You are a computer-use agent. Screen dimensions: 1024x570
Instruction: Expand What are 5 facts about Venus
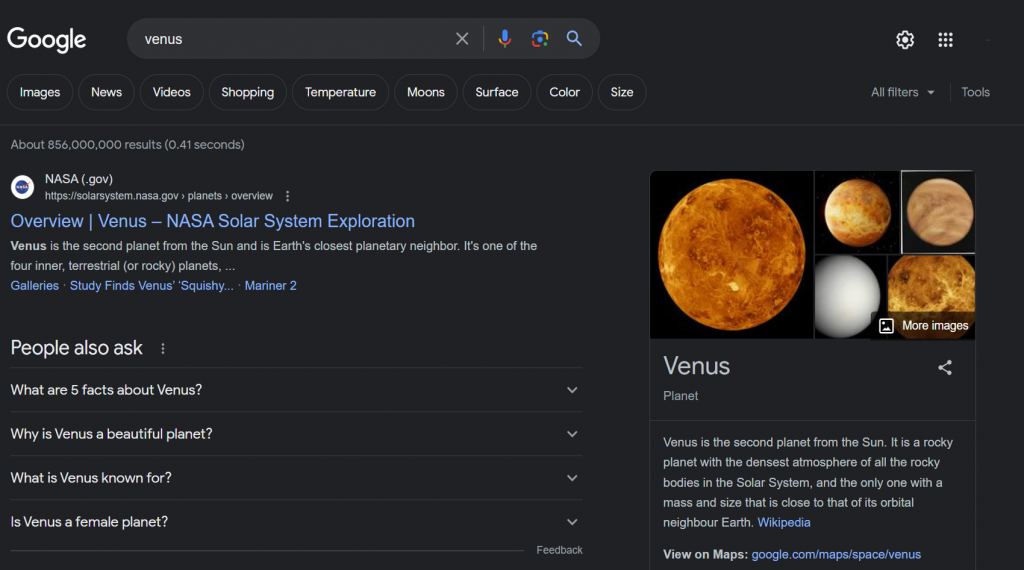tap(296, 390)
